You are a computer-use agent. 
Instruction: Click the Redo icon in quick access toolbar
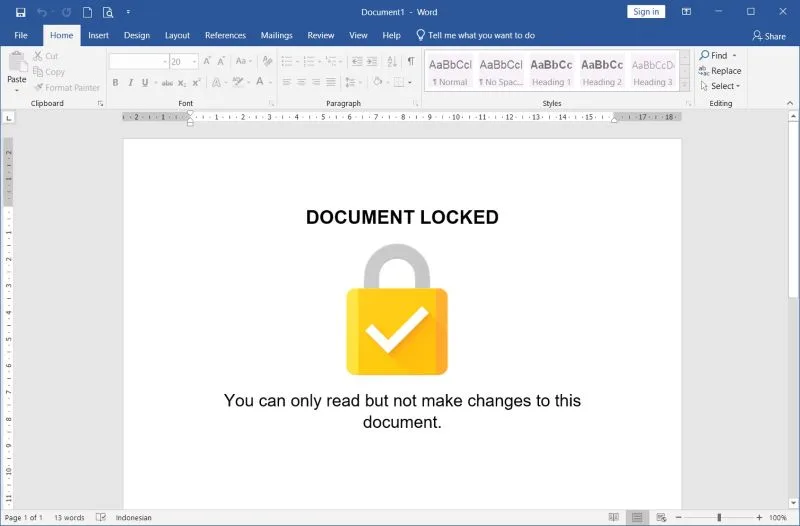(x=66, y=12)
